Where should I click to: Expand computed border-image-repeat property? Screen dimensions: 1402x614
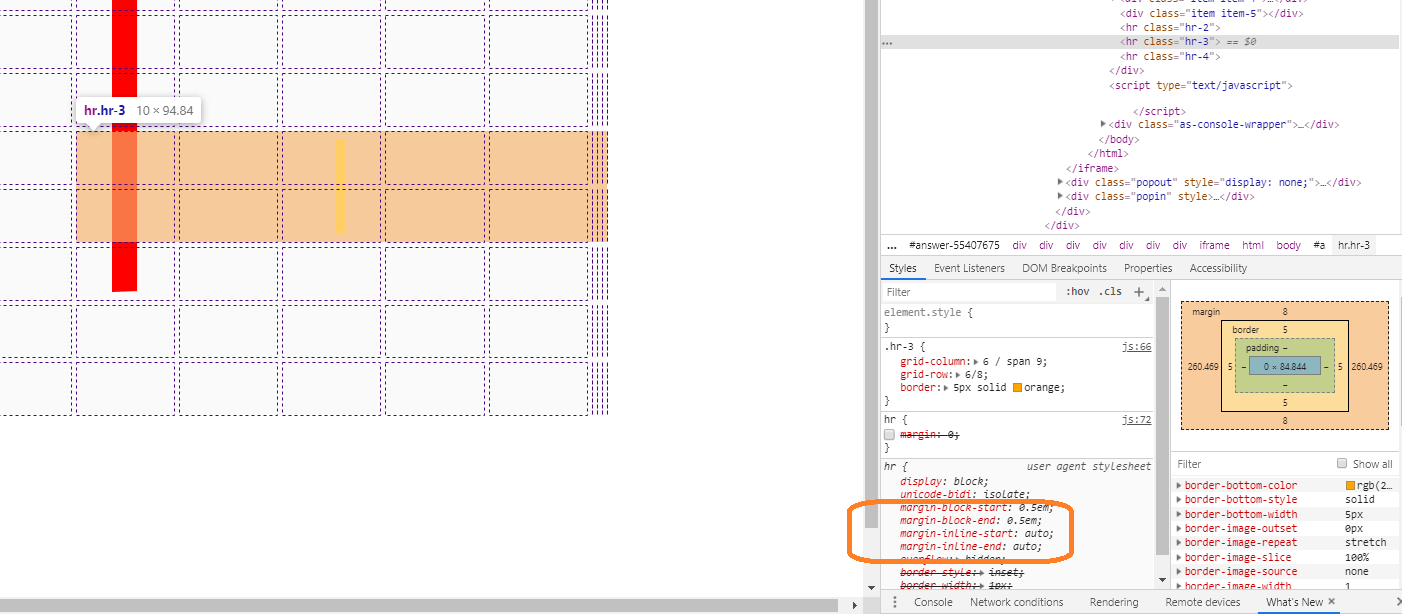pos(1180,543)
